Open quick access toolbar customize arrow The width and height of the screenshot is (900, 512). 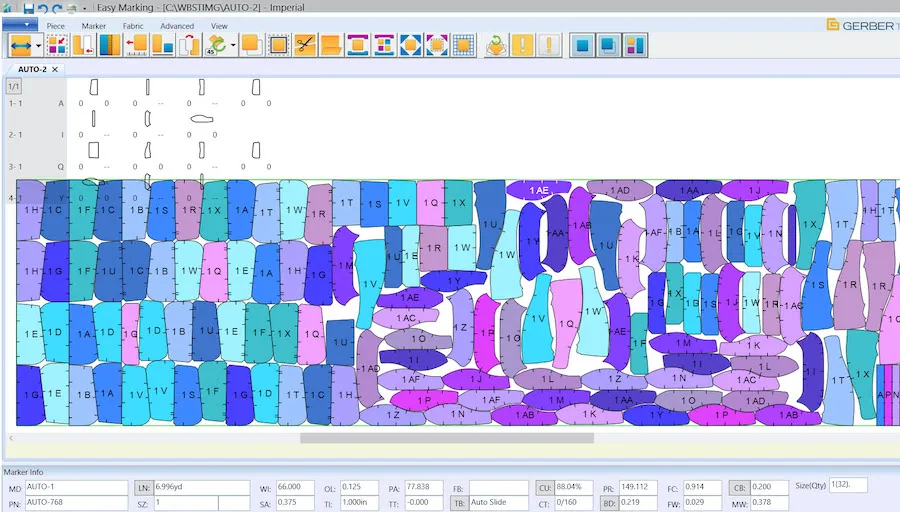[x=84, y=9]
